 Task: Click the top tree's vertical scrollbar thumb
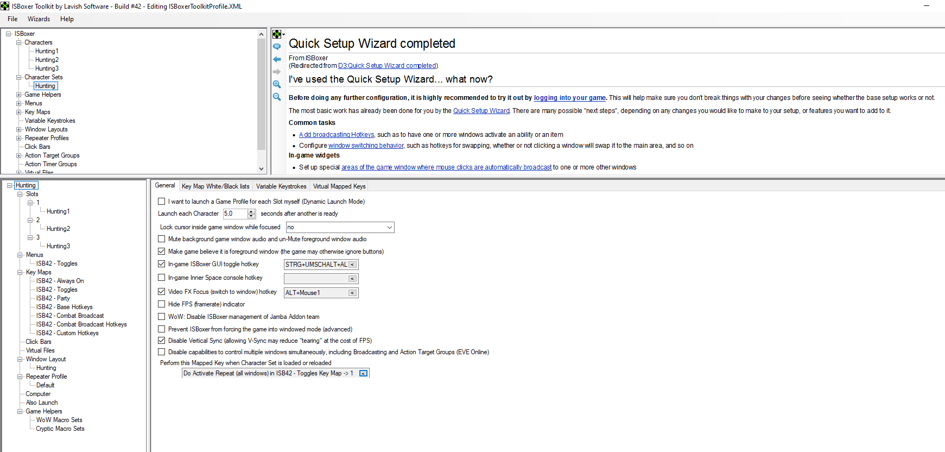point(261,92)
